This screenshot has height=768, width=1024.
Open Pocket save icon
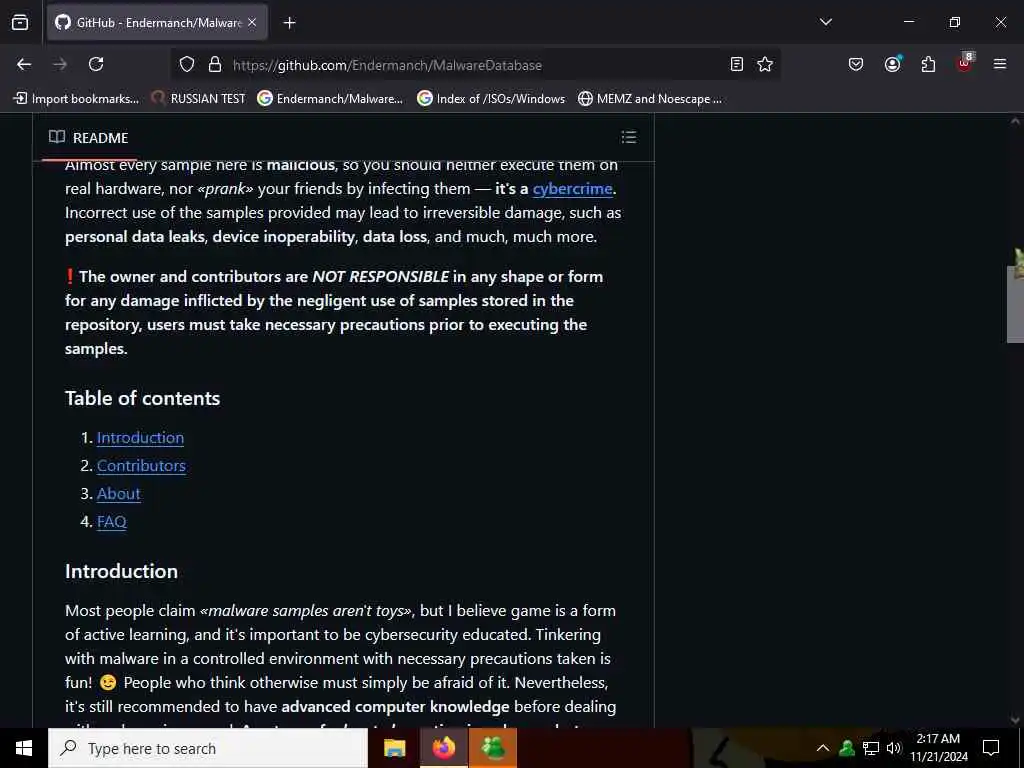click(856, 64)
